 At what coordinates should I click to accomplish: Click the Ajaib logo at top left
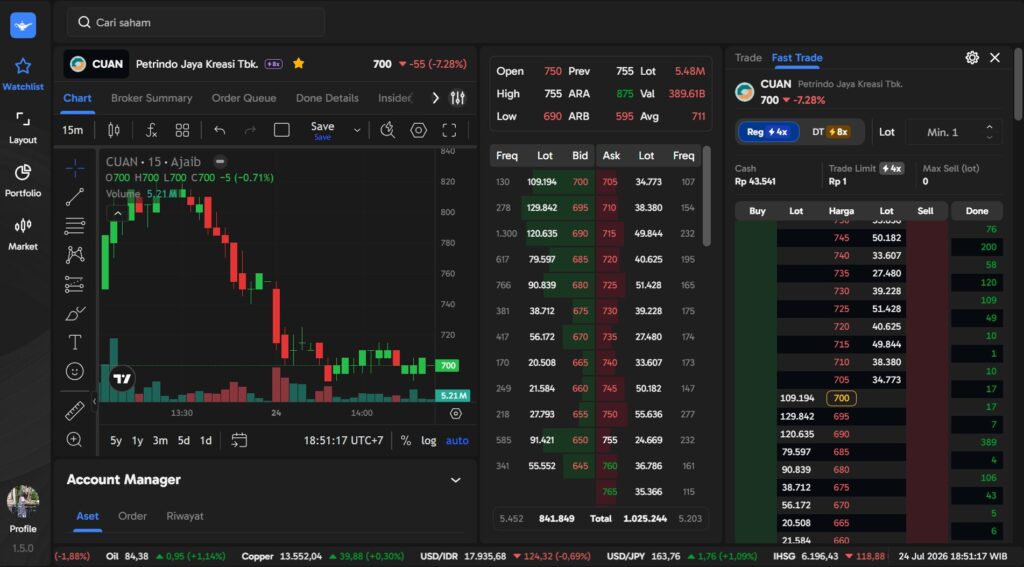click(23, 25)
